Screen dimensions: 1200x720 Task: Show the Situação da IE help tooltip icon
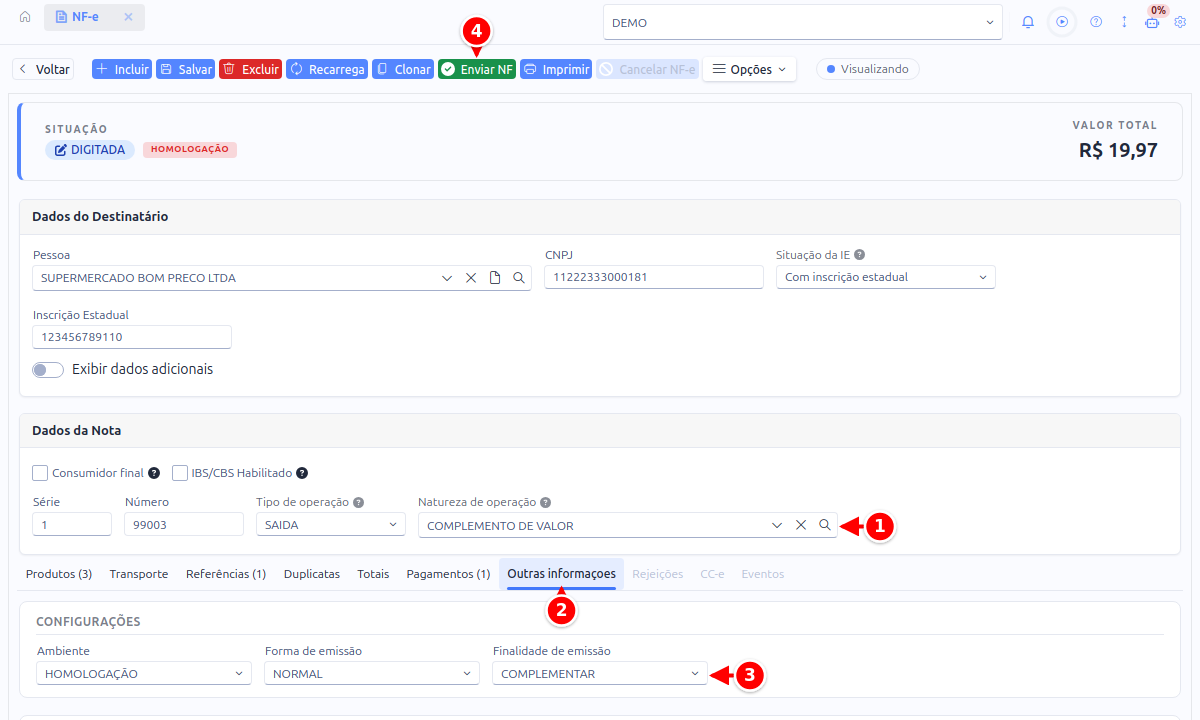click(860, 255)
